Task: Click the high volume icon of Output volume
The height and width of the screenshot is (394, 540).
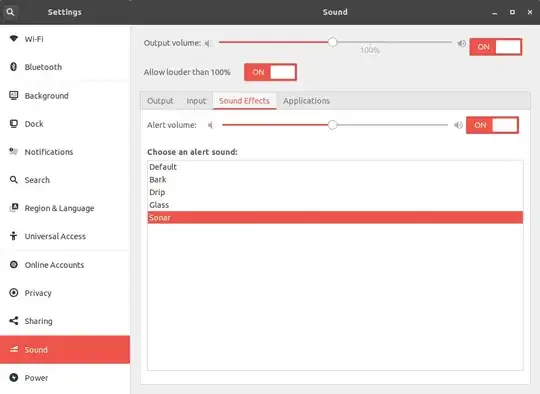Action: 461,43
